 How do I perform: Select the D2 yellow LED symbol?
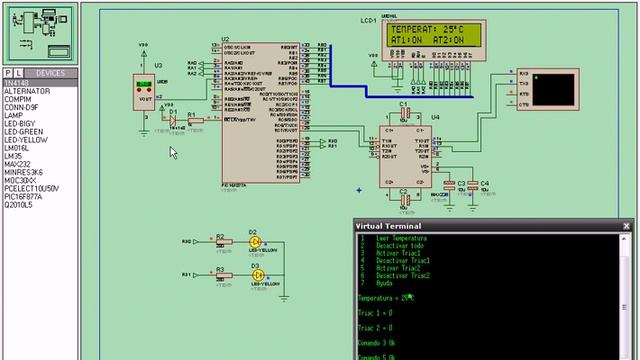pyautogui.click(x=256, y=242)
